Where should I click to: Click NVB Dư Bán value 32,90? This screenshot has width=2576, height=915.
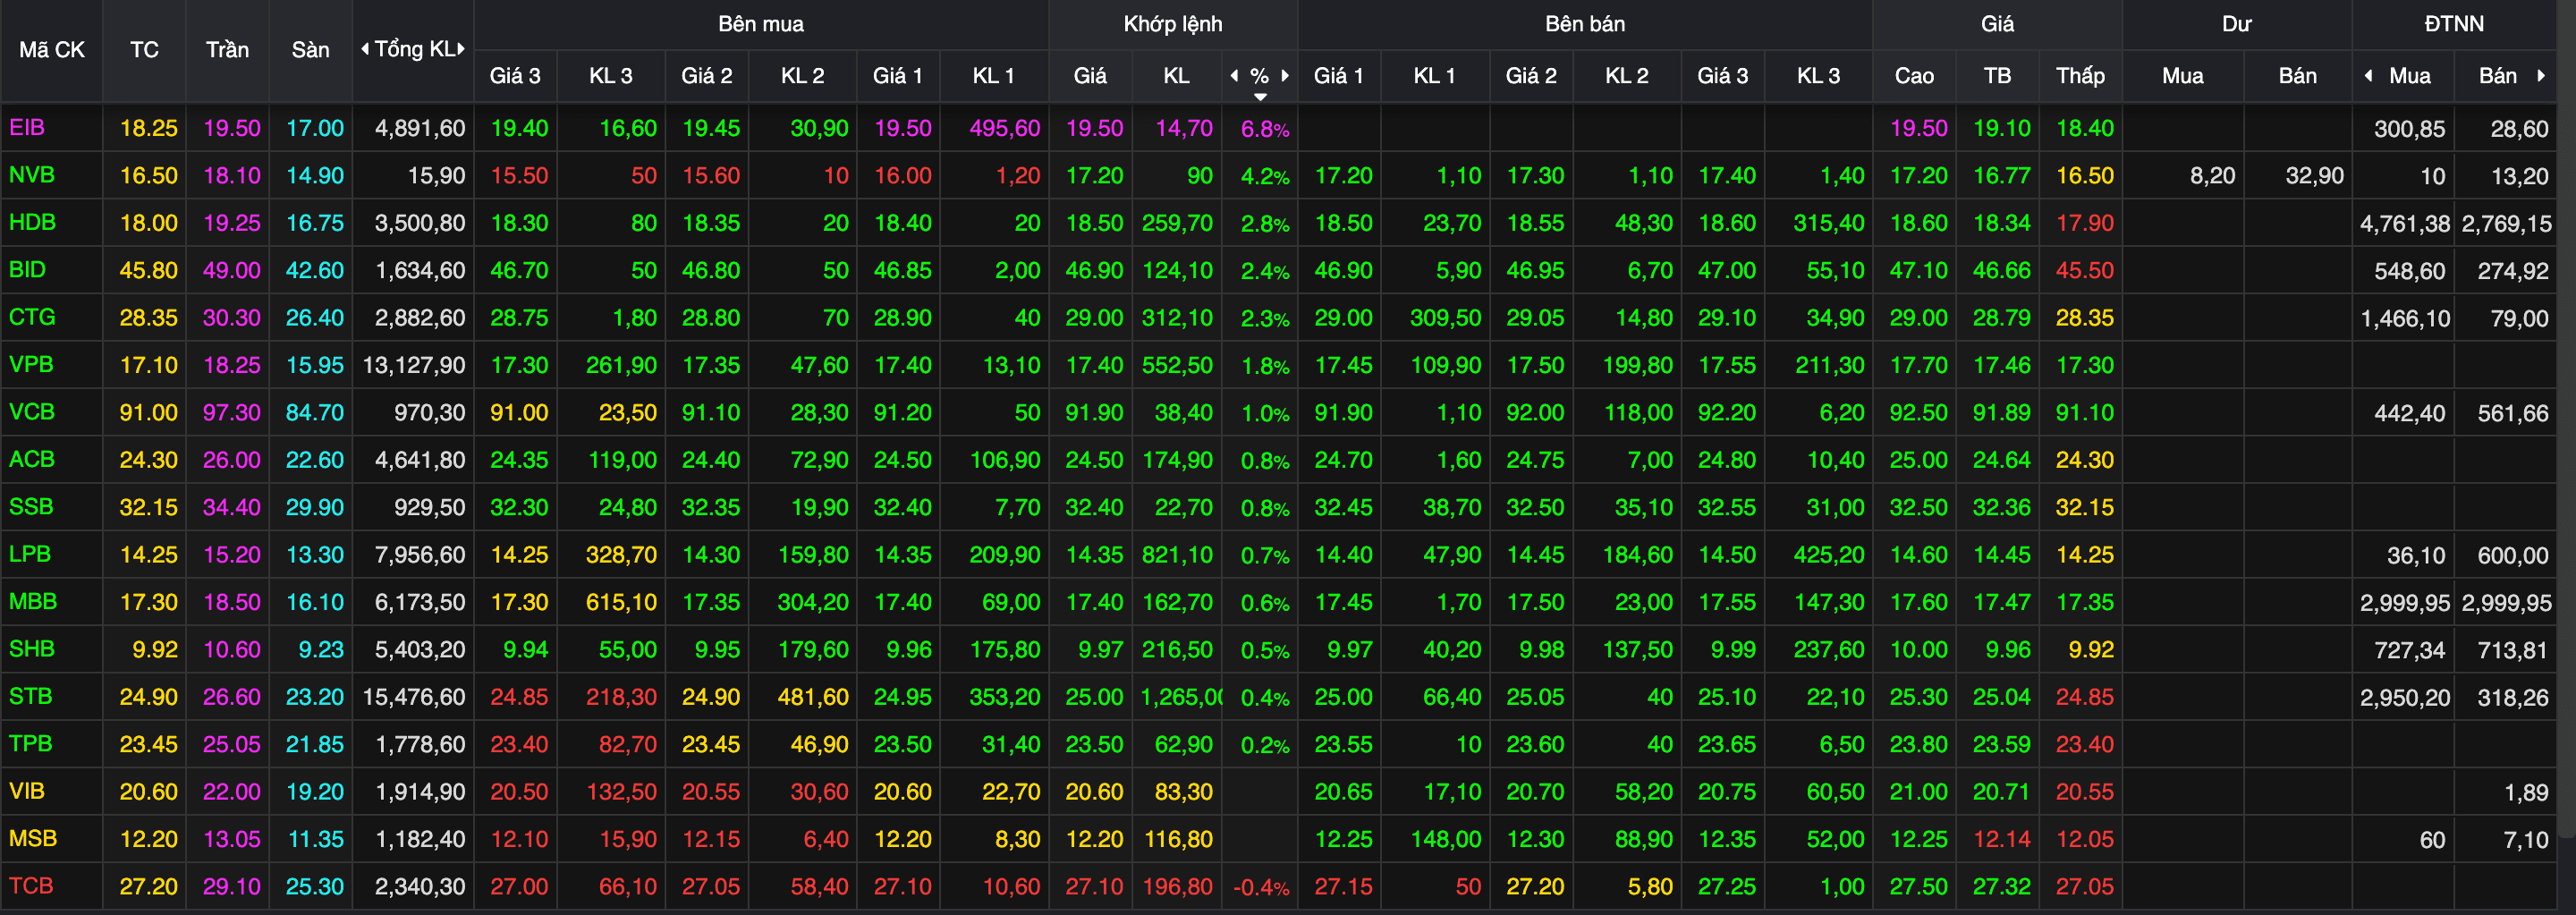tap(2314, 176)
